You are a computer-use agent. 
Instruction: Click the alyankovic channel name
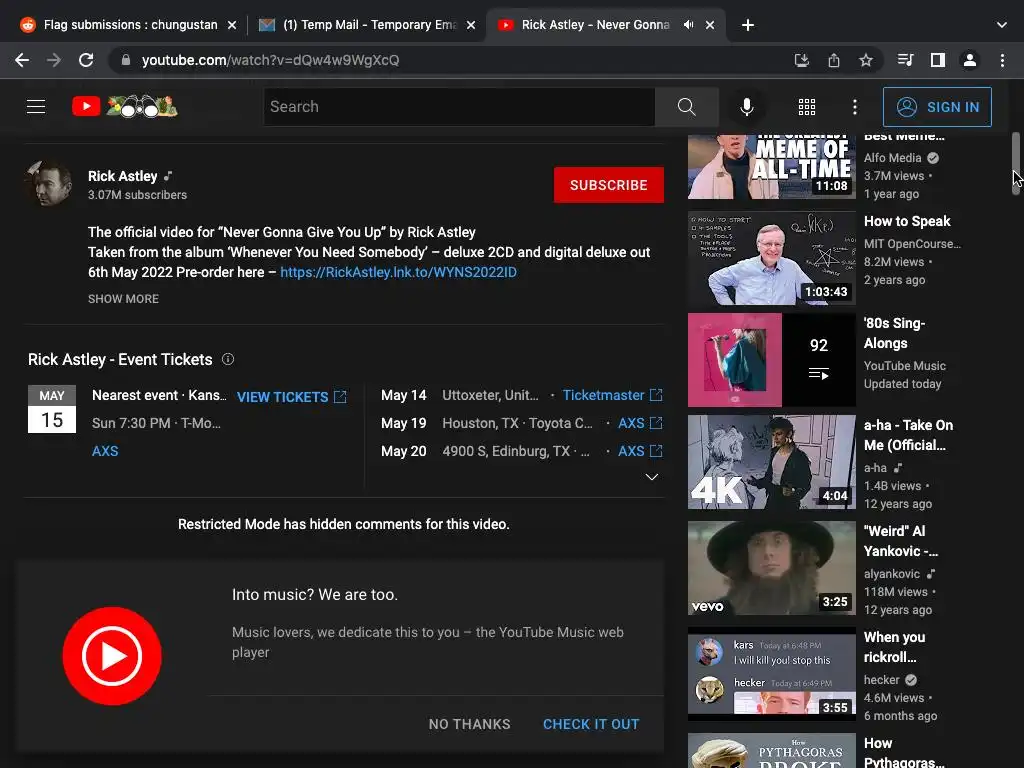coord(891,574)
